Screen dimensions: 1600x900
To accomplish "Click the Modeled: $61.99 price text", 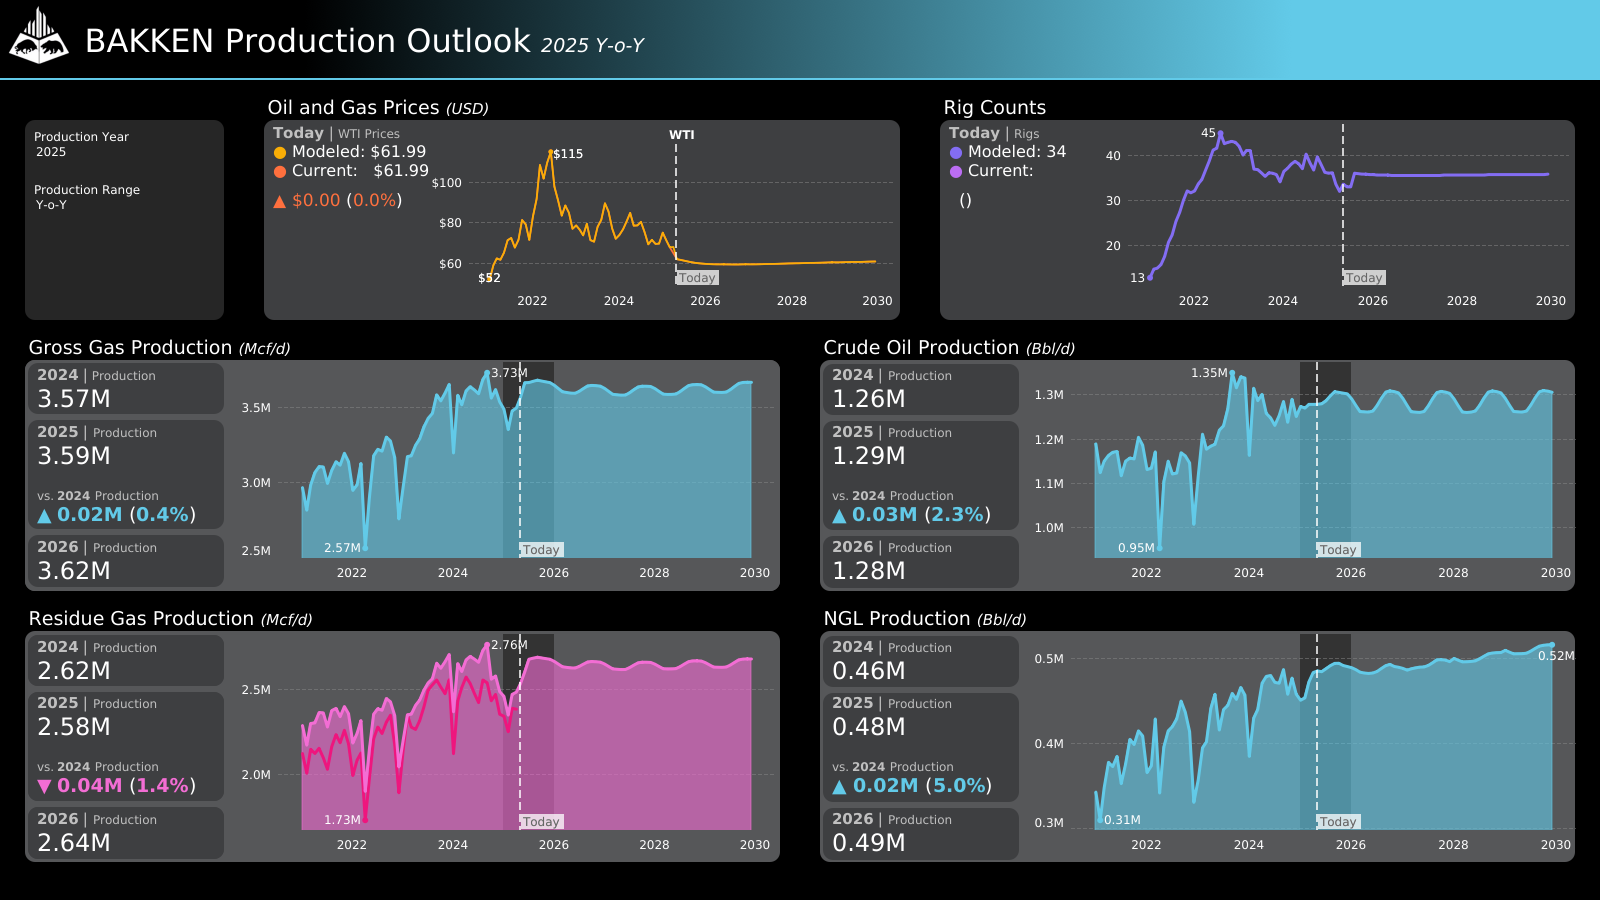I will 359,152.
